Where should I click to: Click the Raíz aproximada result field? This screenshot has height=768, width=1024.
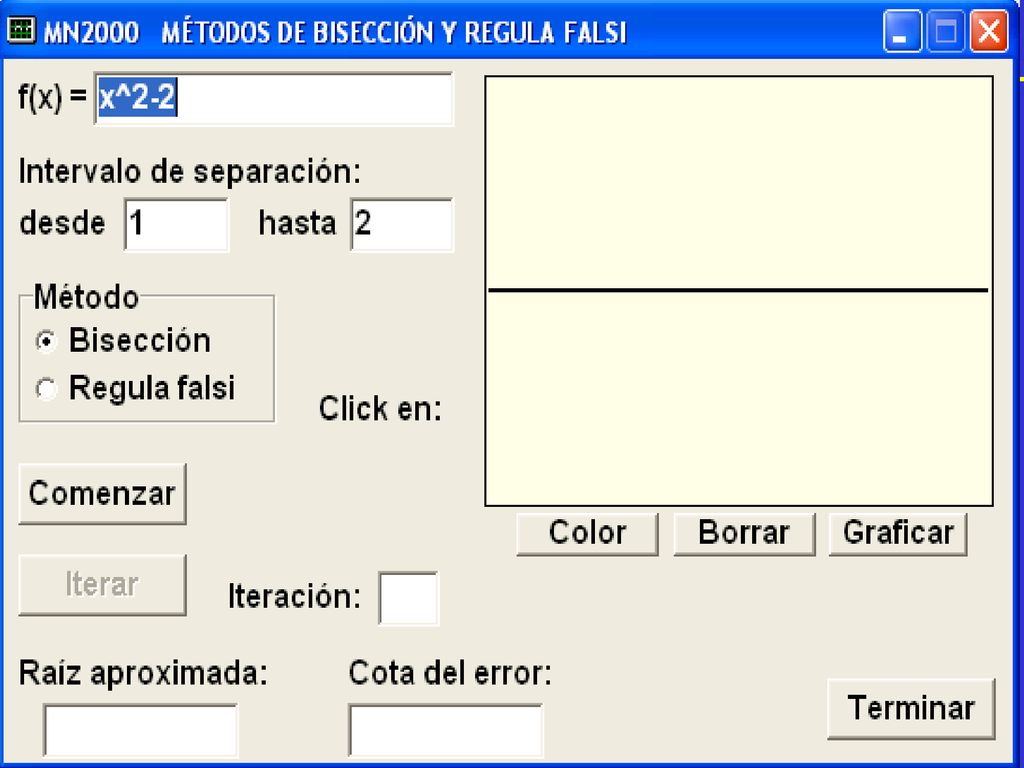[x=140, y=730]
